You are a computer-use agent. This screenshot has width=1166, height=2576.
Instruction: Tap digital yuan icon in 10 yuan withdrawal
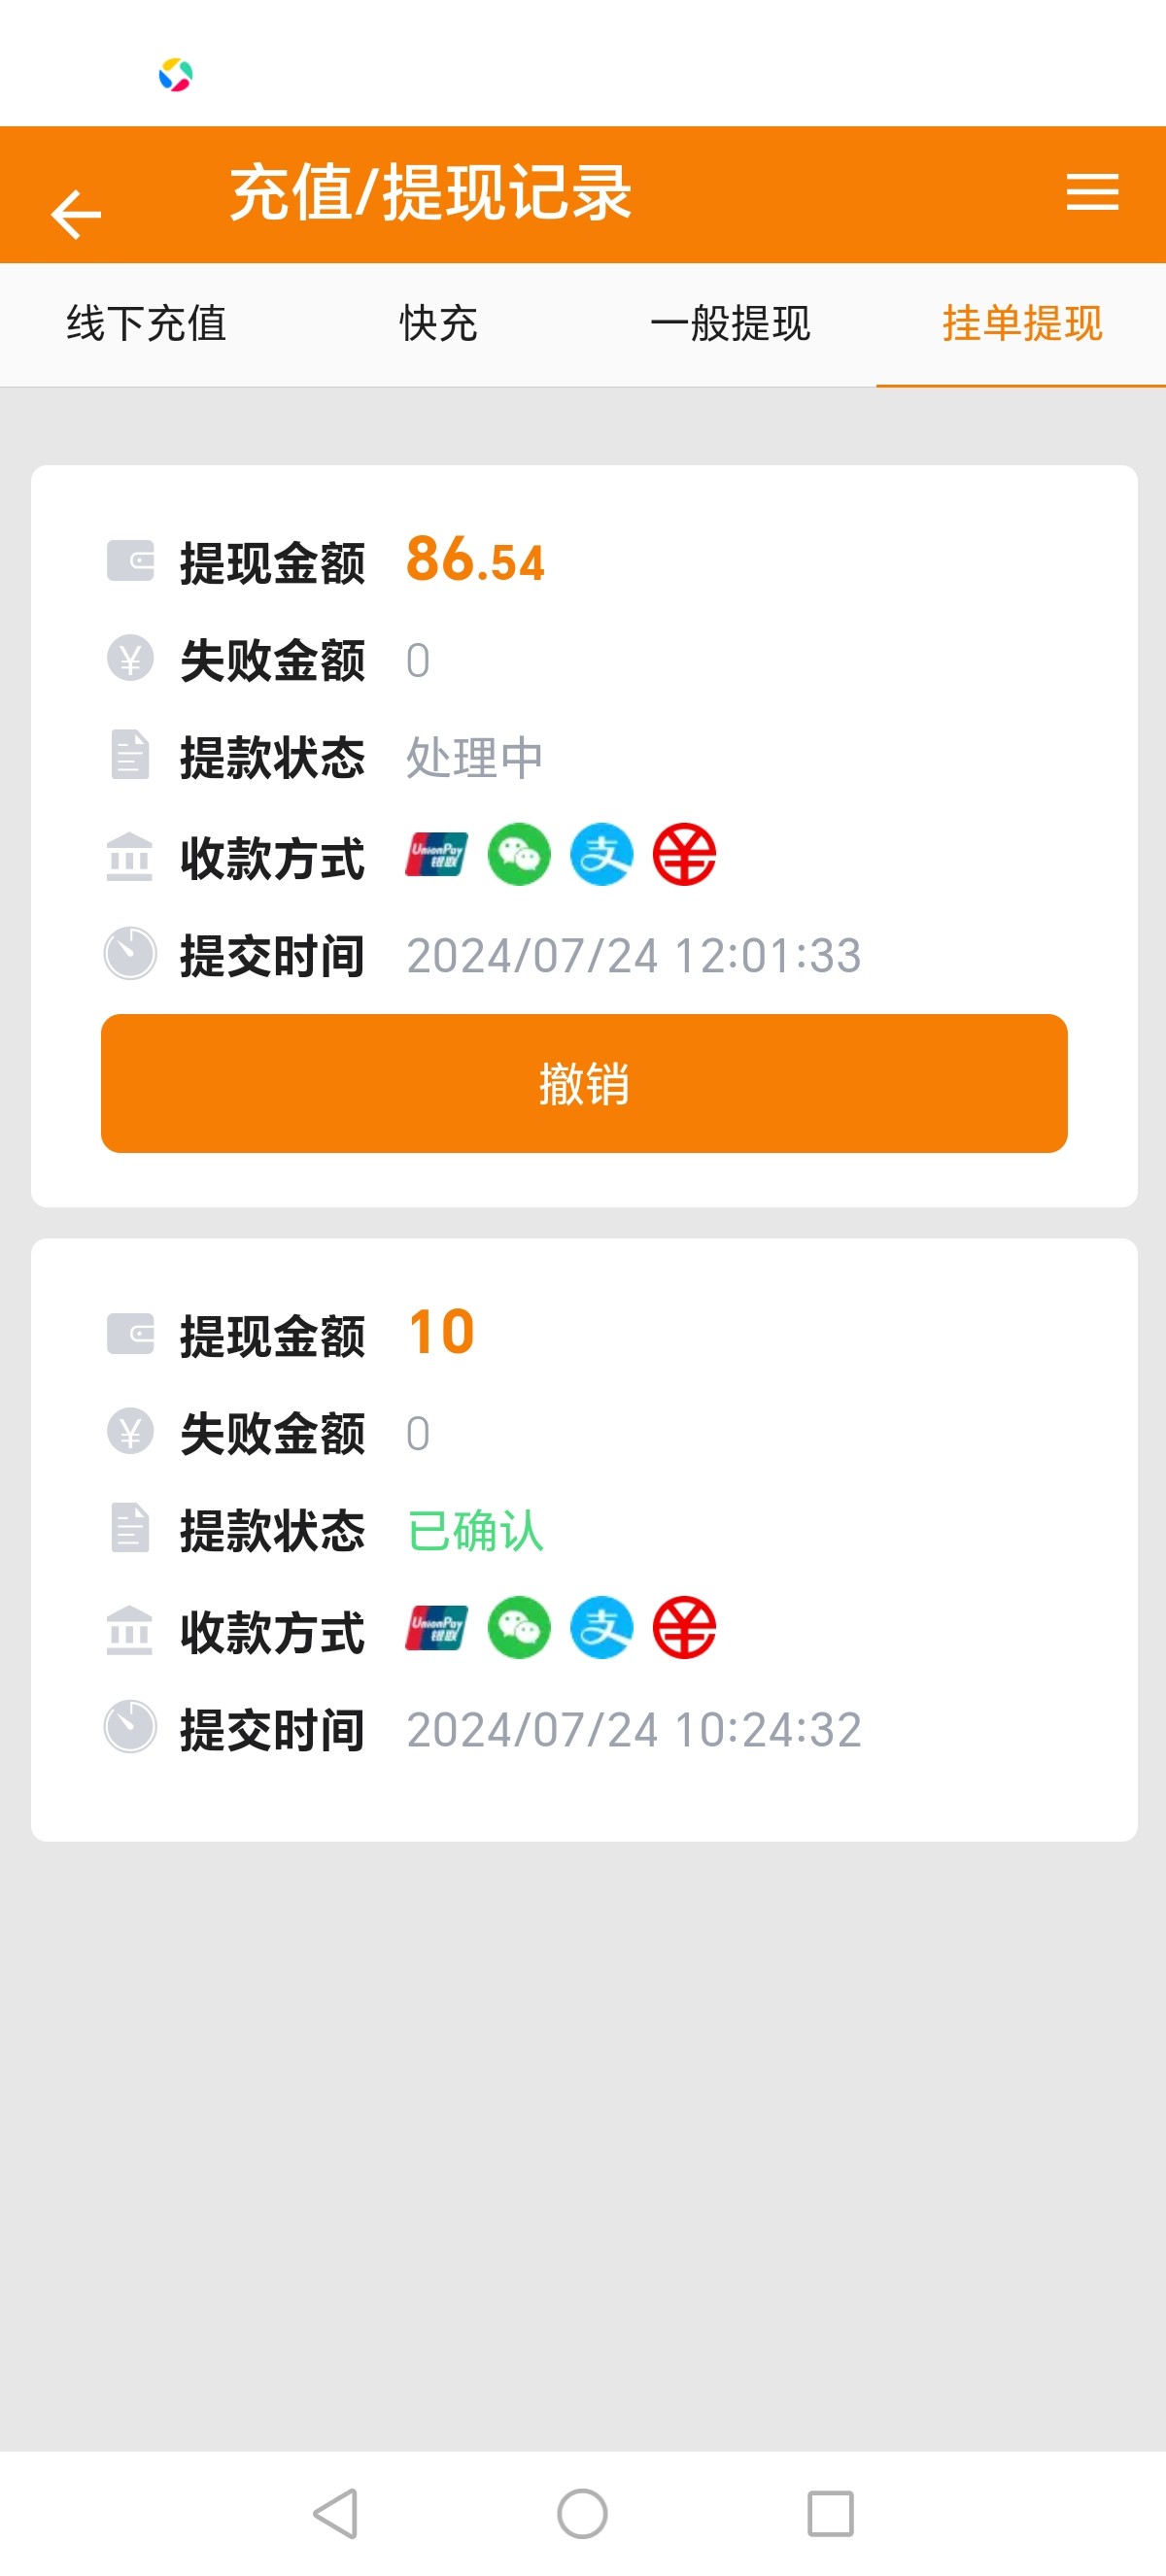[684, 1628]
